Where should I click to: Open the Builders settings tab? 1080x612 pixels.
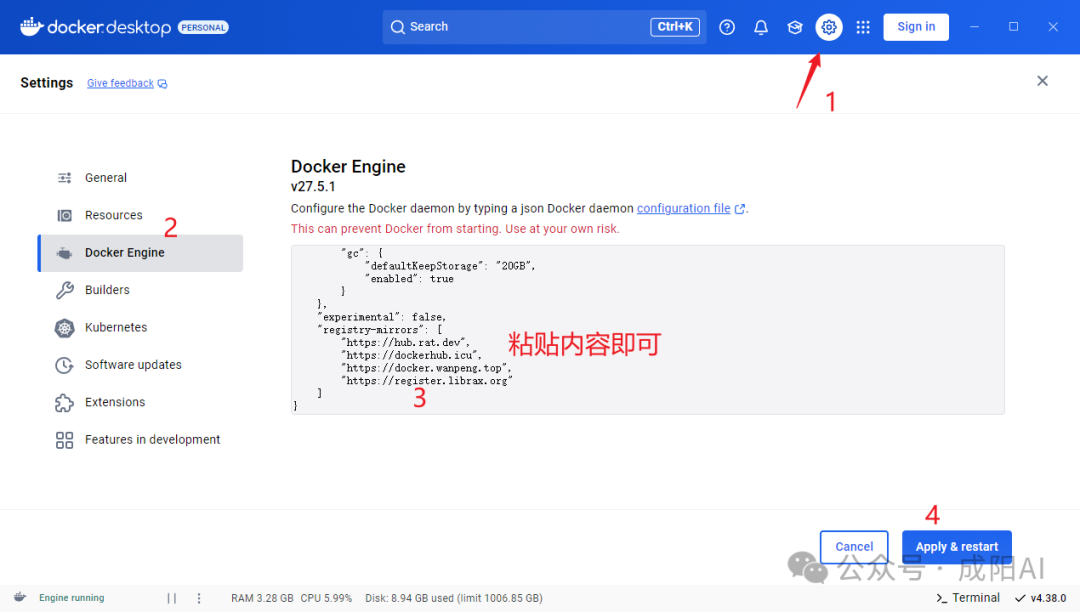pyautogui.click(x=141, y=290)
